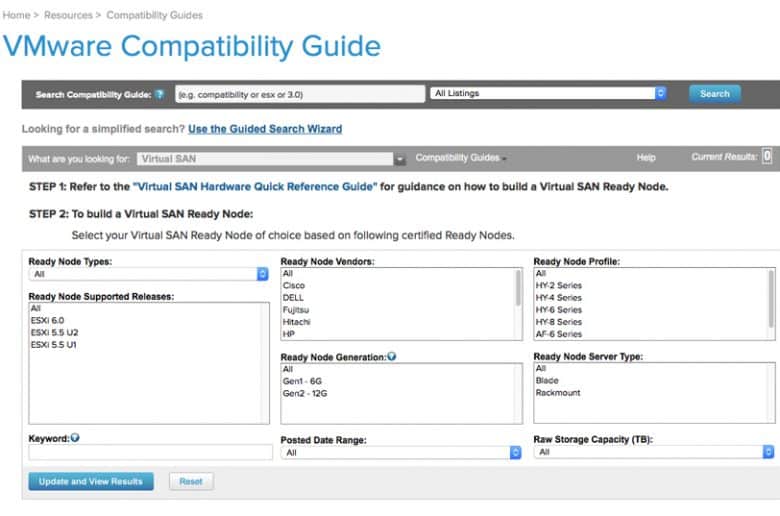The height and width of the screenshot is (516, 780).
Task: Select All in Ready Node Profile list
Action: (541, 273)
